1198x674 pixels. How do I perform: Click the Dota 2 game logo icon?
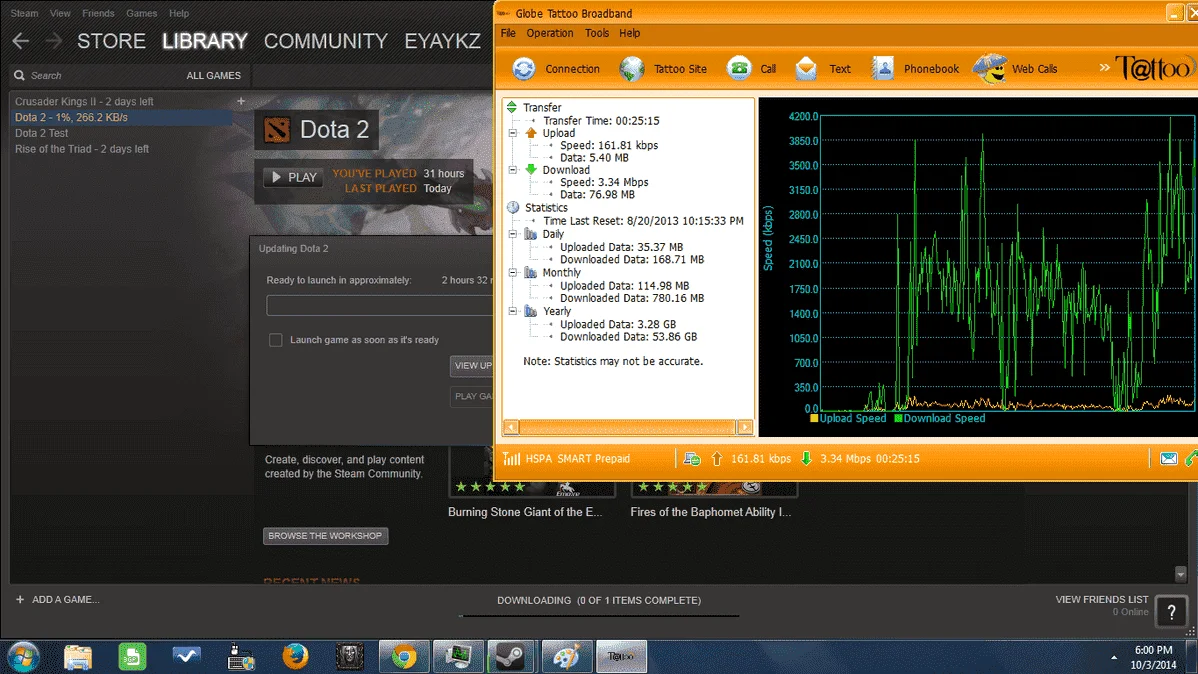point(277,130)
